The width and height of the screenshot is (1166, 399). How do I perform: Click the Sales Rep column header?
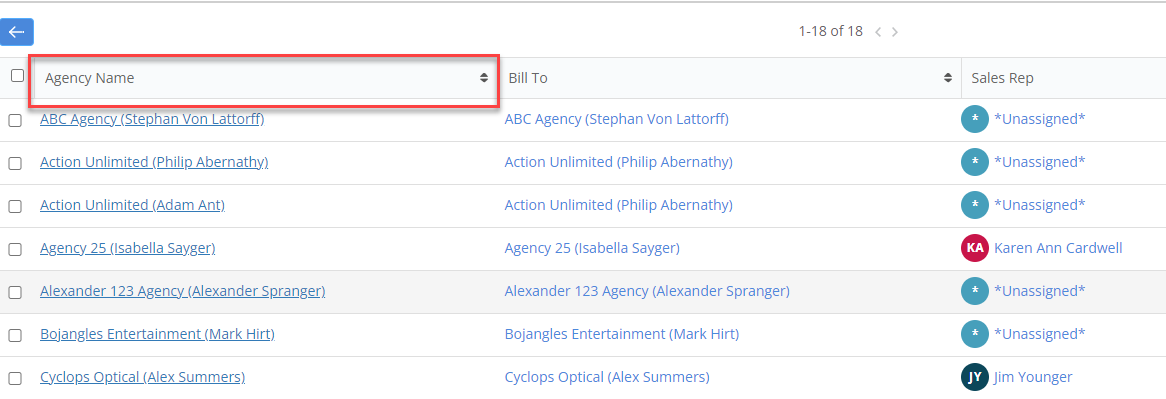tap(1002, 78)
